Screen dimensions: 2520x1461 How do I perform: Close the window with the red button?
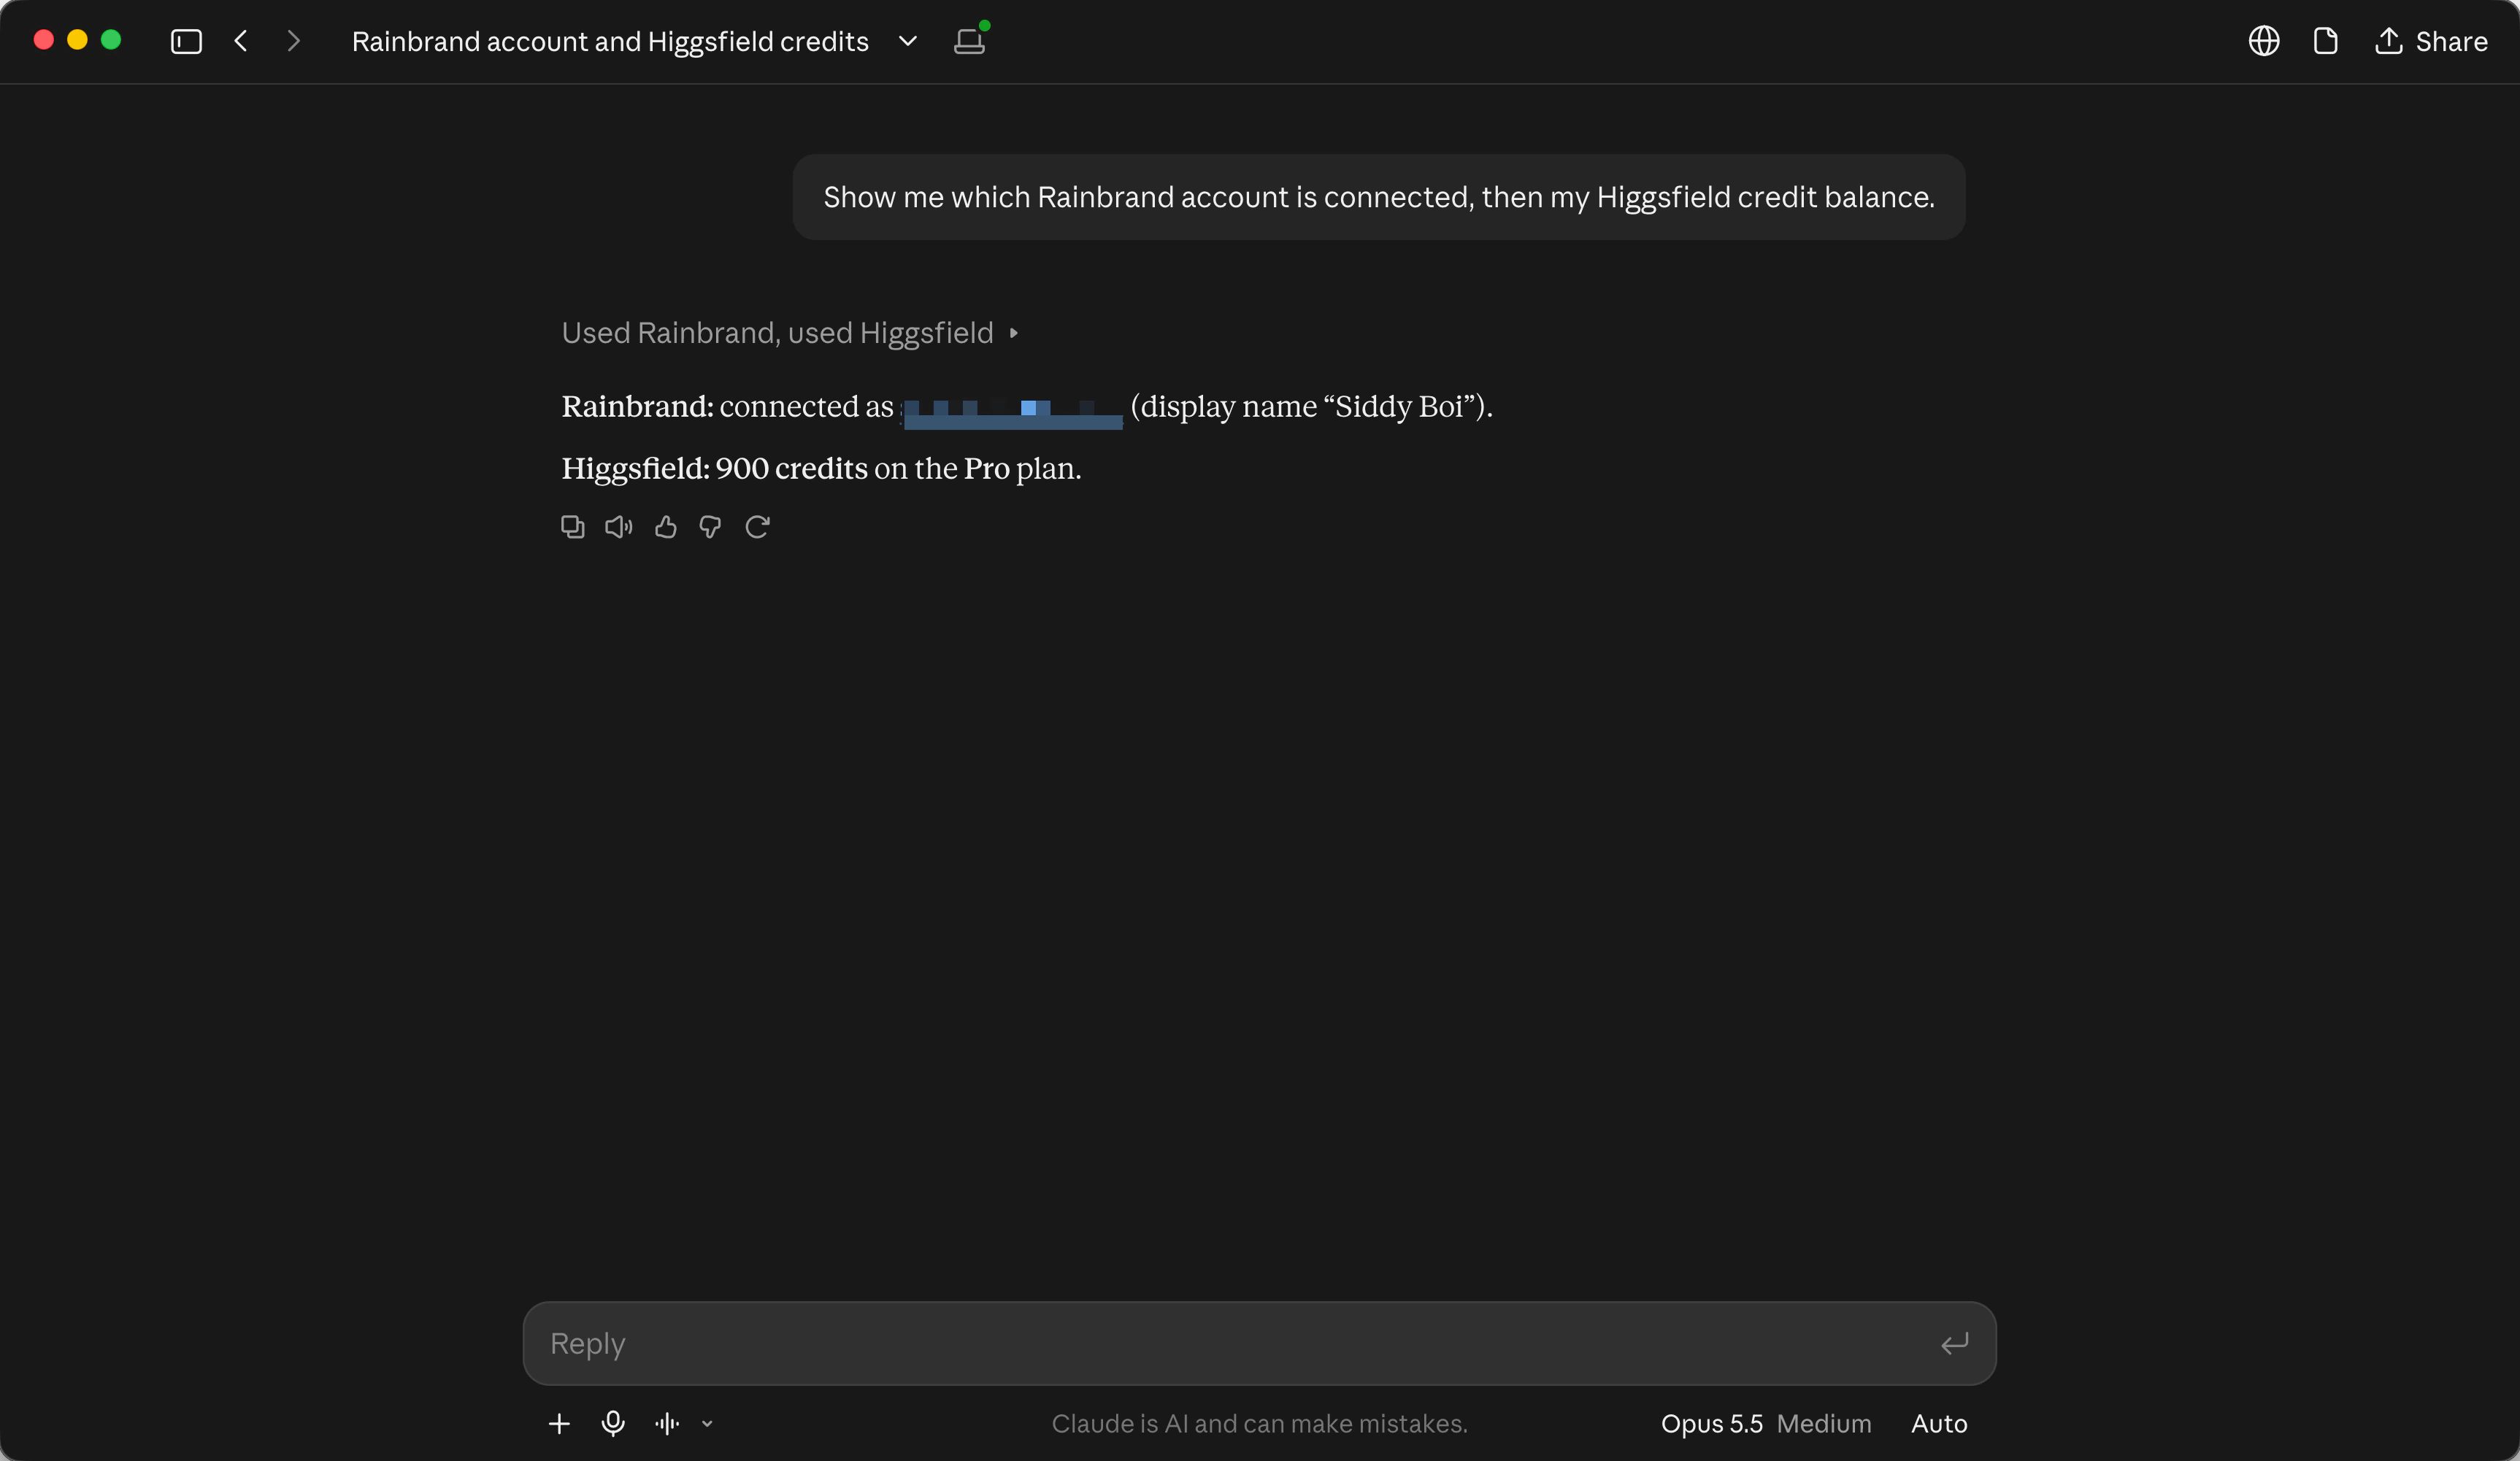(43, 39)
